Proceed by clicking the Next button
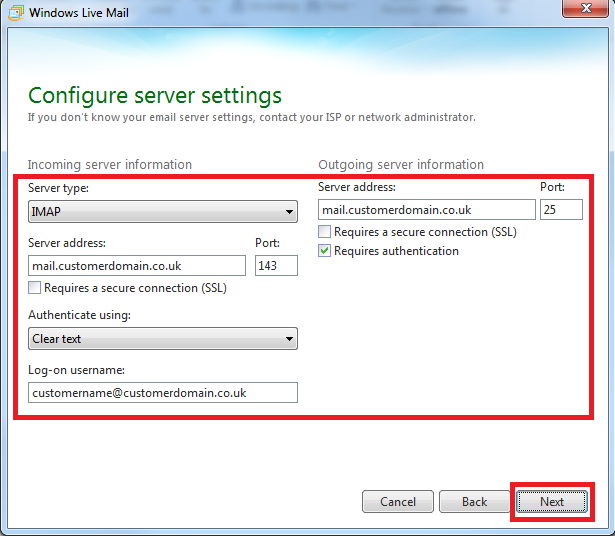Viewport: 615px width, 536px height. [552, 502]
